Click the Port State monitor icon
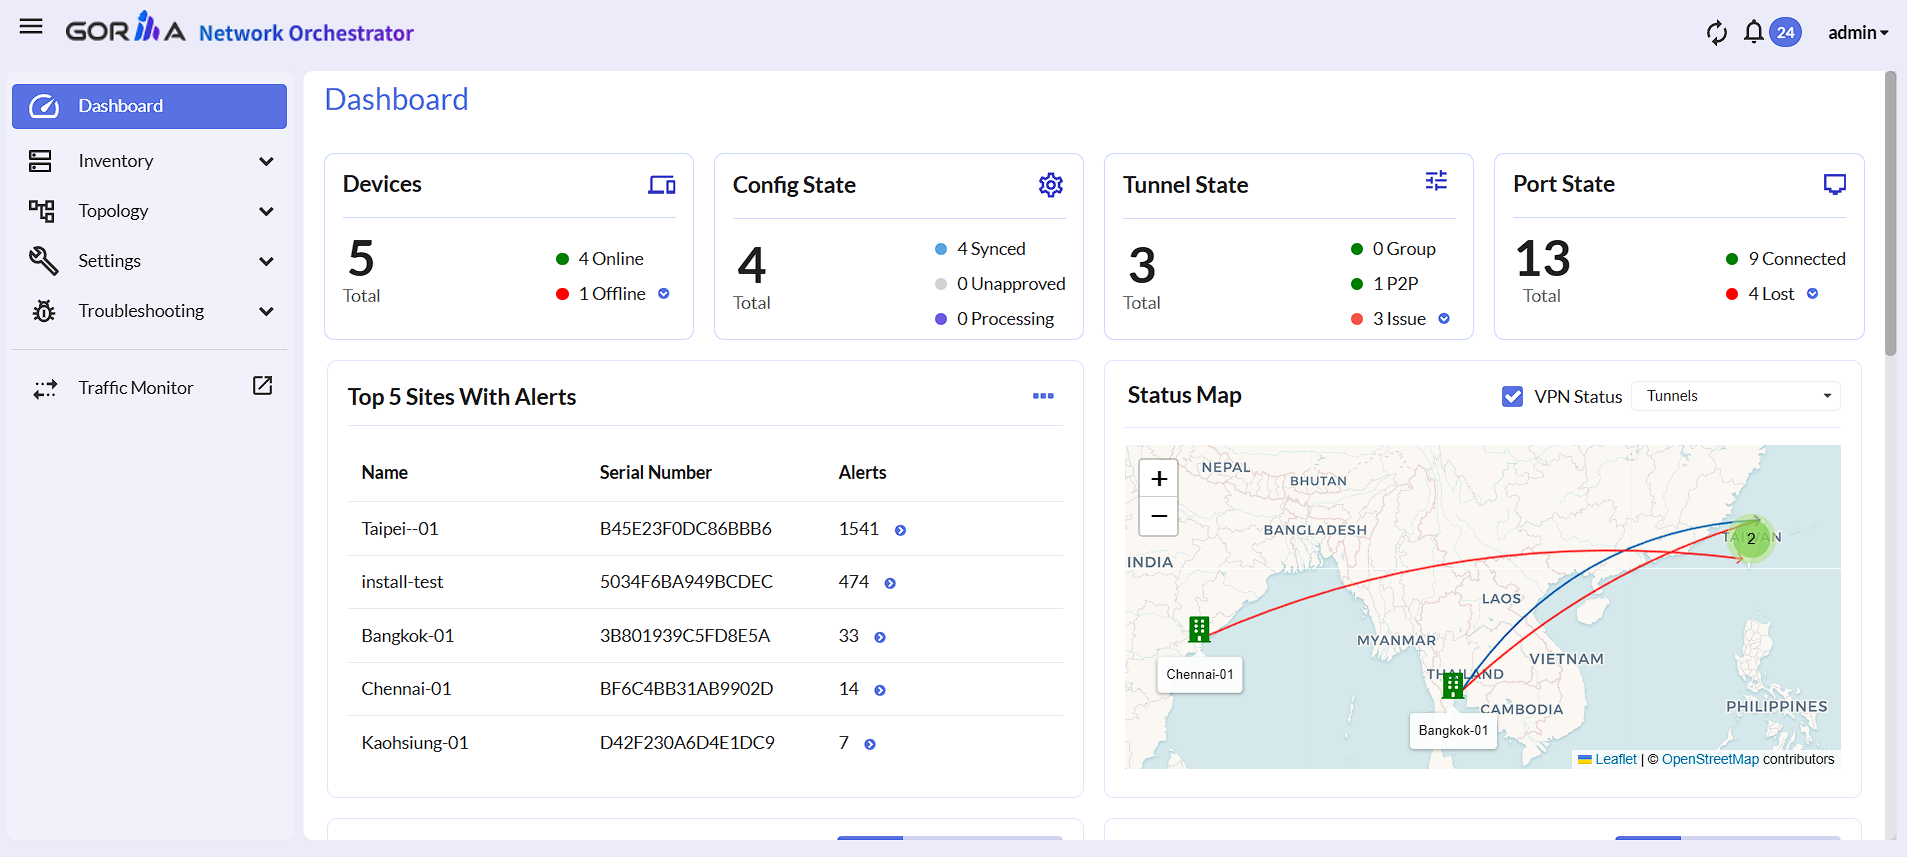Screen dimensions: 1907x857 click(x=1835, y=184)
